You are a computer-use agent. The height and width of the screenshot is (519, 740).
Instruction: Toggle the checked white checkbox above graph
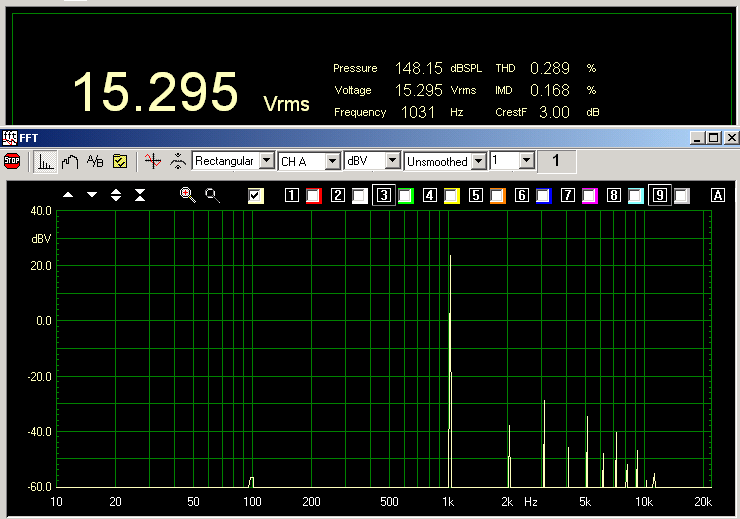[256, 196]
